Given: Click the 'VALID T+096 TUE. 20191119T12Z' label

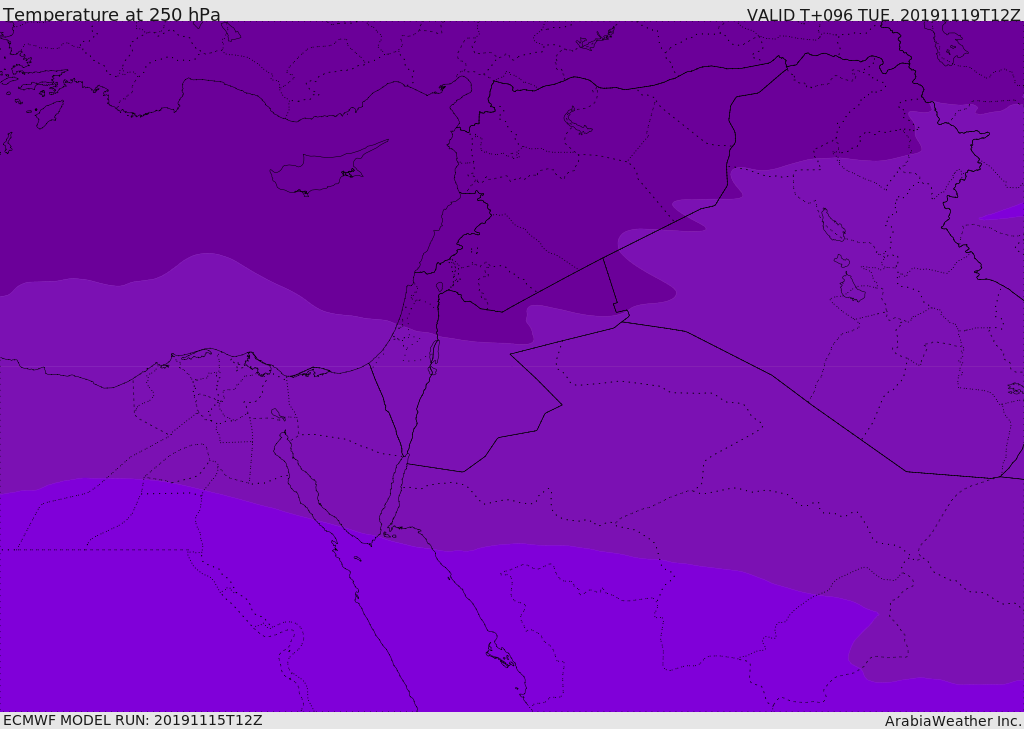Looking at the screenshot, I should (x=884, y=15).
